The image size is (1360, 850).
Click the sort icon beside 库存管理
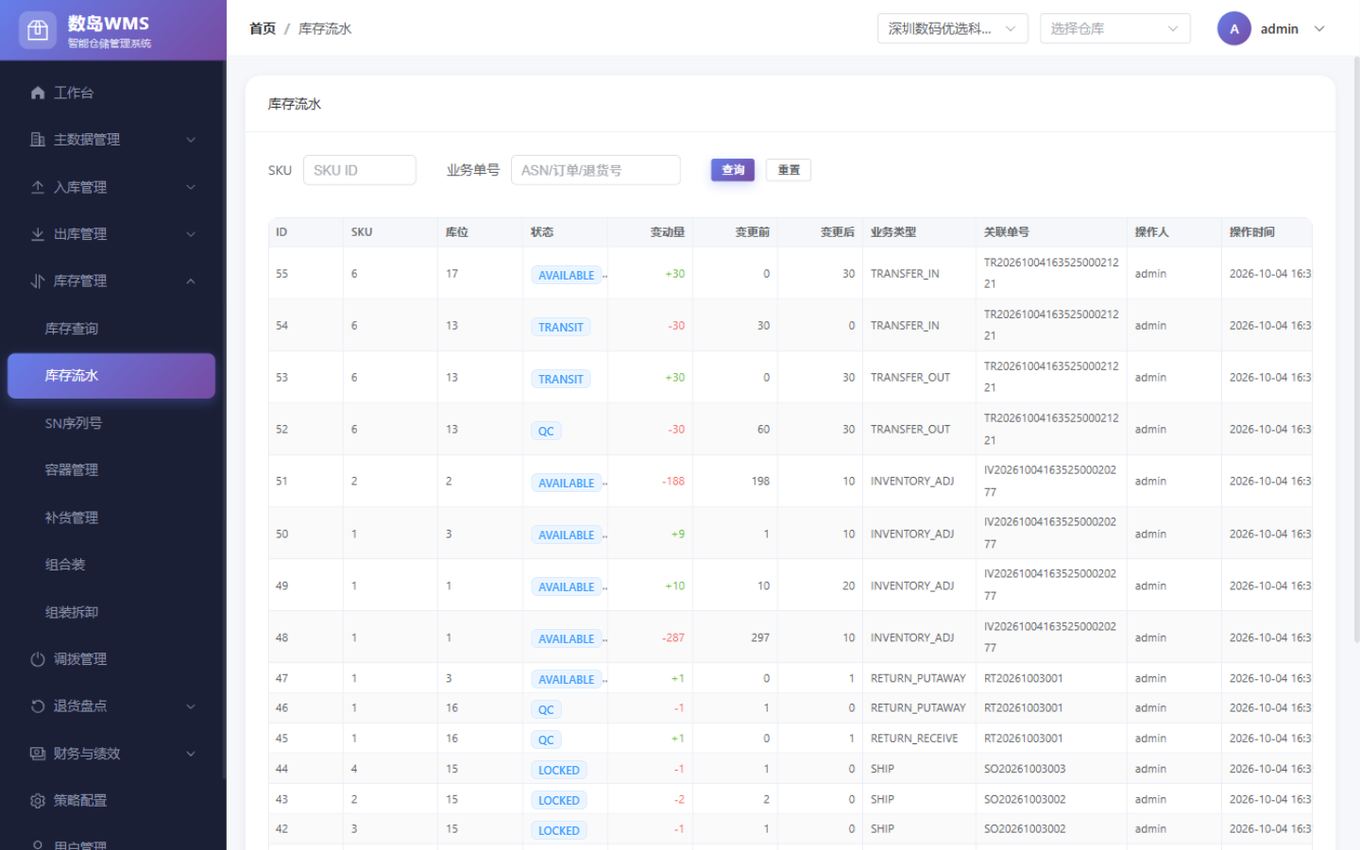[x=38, y=281]
